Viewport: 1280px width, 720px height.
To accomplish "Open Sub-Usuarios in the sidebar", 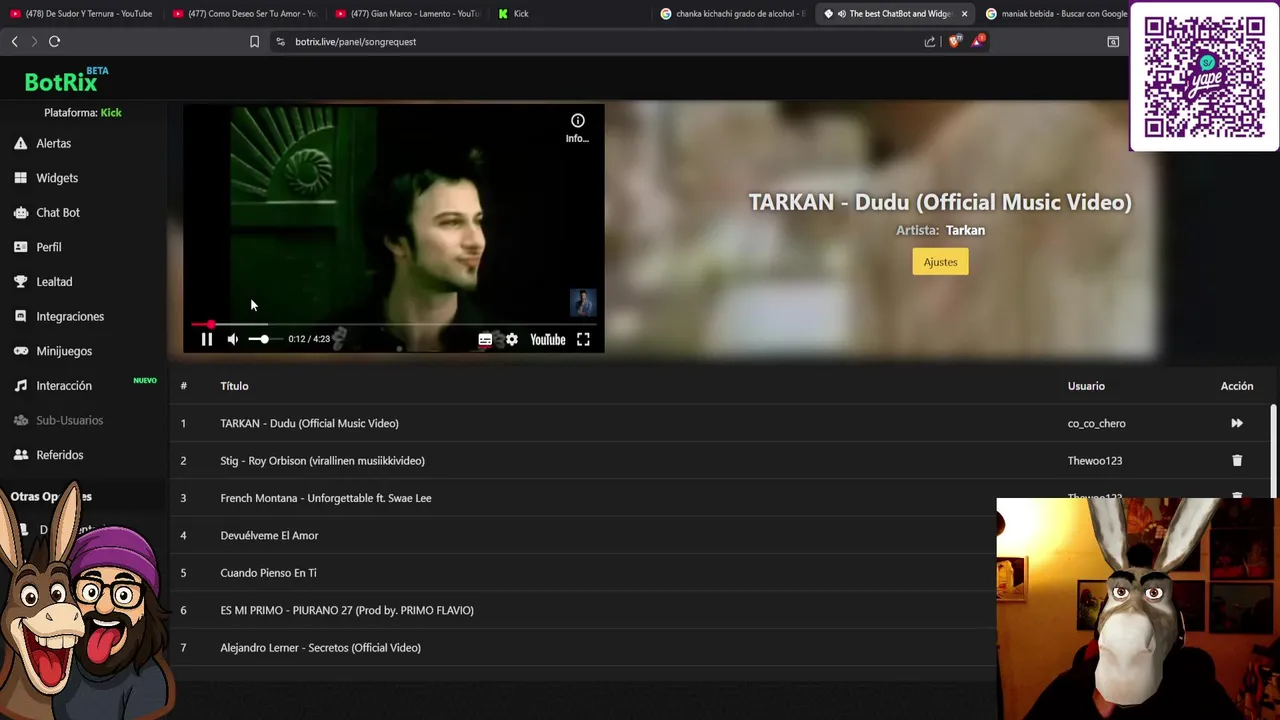I will [70, 420].
